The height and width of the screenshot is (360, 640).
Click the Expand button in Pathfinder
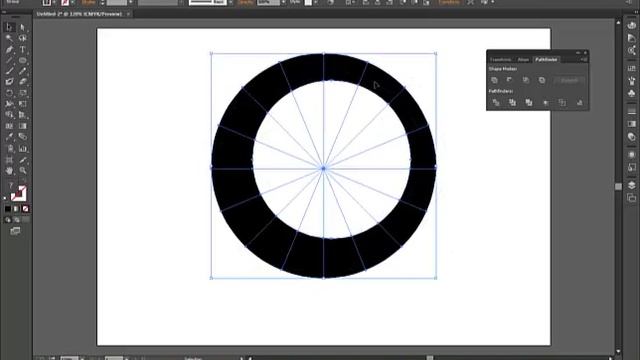click(x=569, y=80)
